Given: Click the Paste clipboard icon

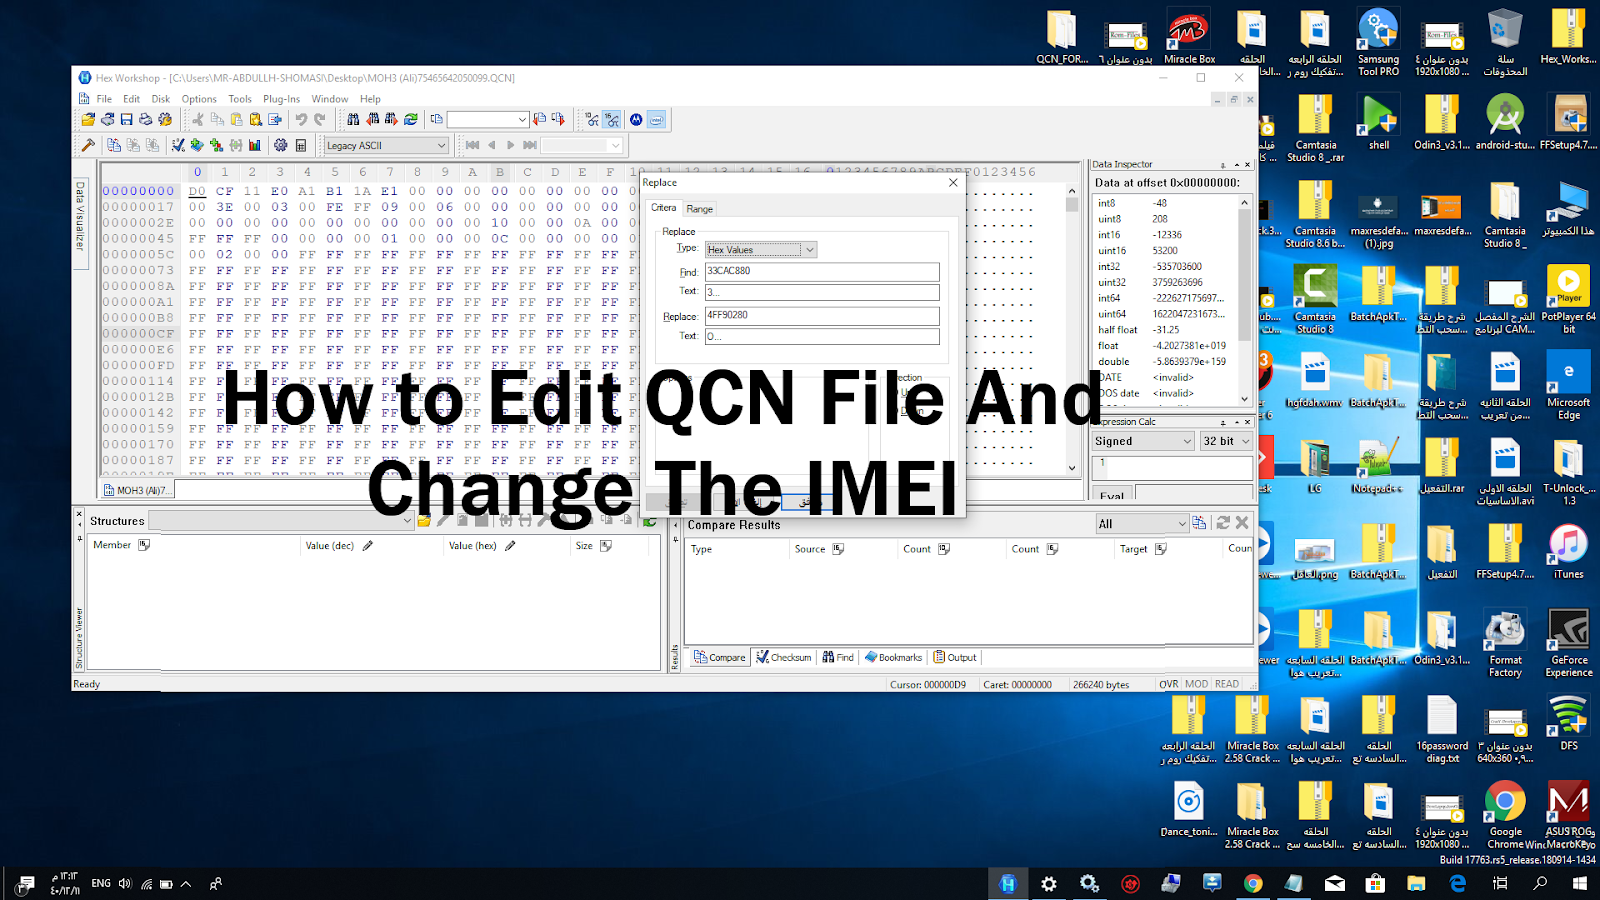Looking at the screenshot, I should (x=236, y=118).
